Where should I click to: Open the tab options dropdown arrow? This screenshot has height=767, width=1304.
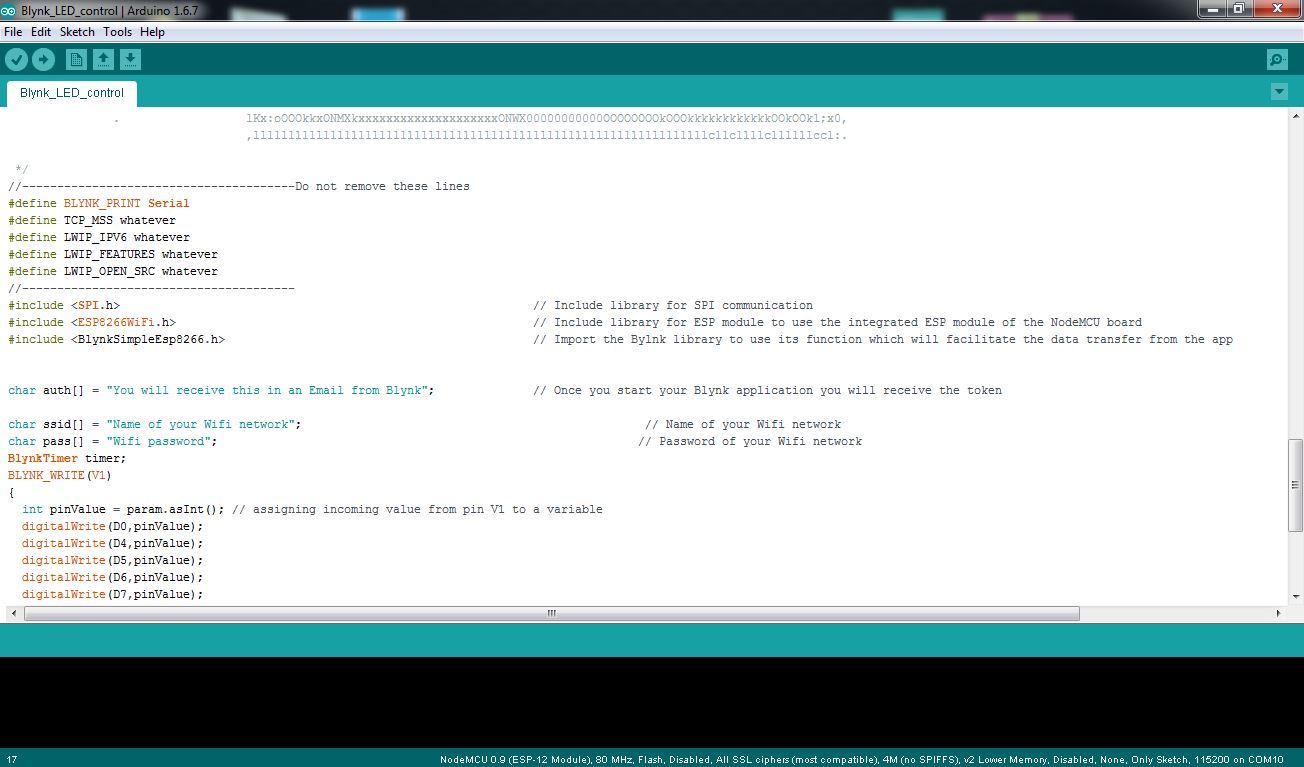[x=1278, y=92]
